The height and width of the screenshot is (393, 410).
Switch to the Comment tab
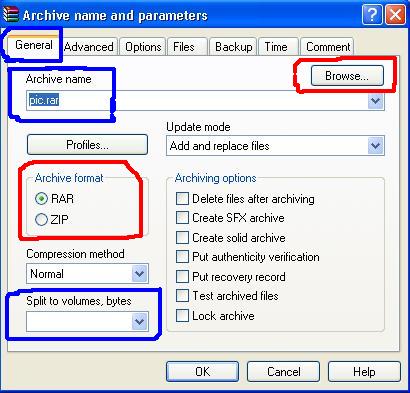[328, 47]
